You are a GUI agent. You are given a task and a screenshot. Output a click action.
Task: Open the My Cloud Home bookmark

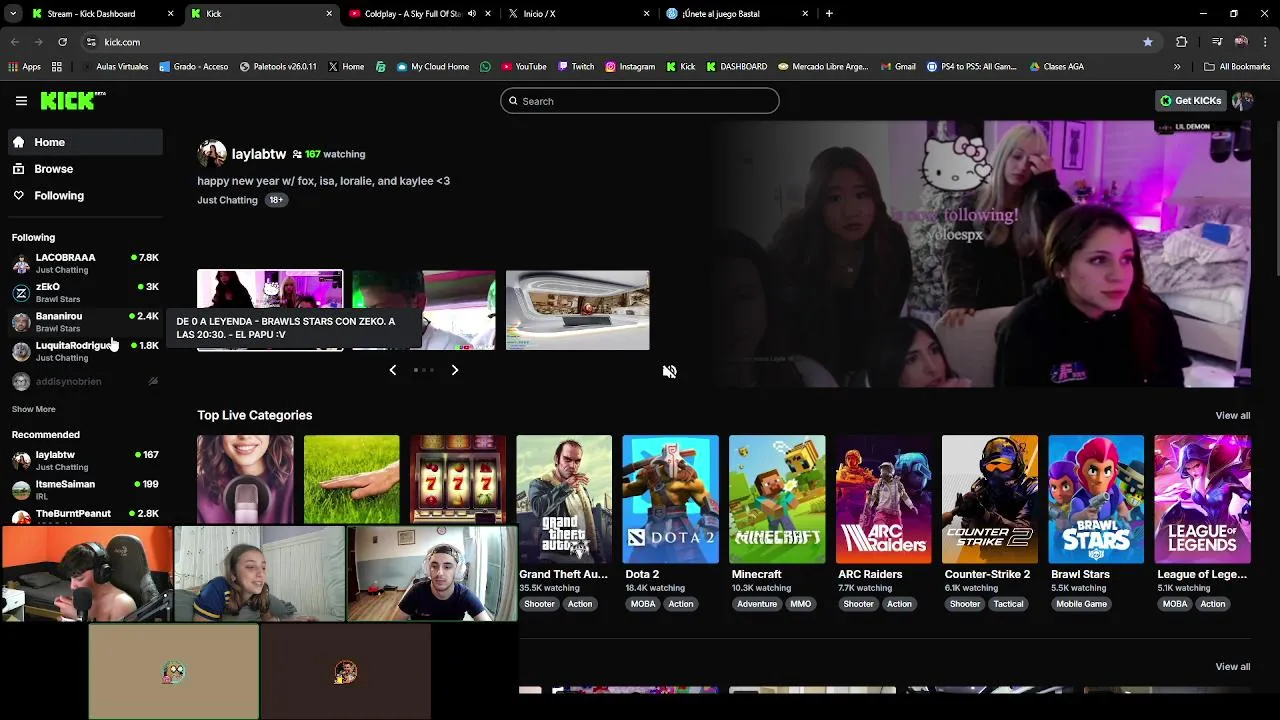(433, 67)
